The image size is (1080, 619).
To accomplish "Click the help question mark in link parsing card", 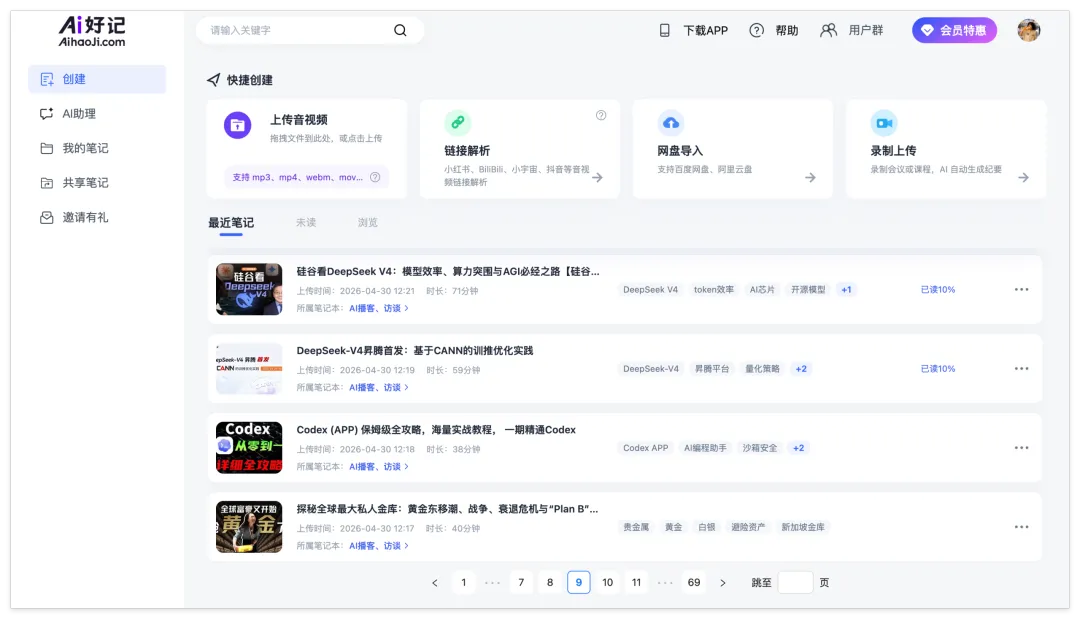I will [x=601, y=115].
